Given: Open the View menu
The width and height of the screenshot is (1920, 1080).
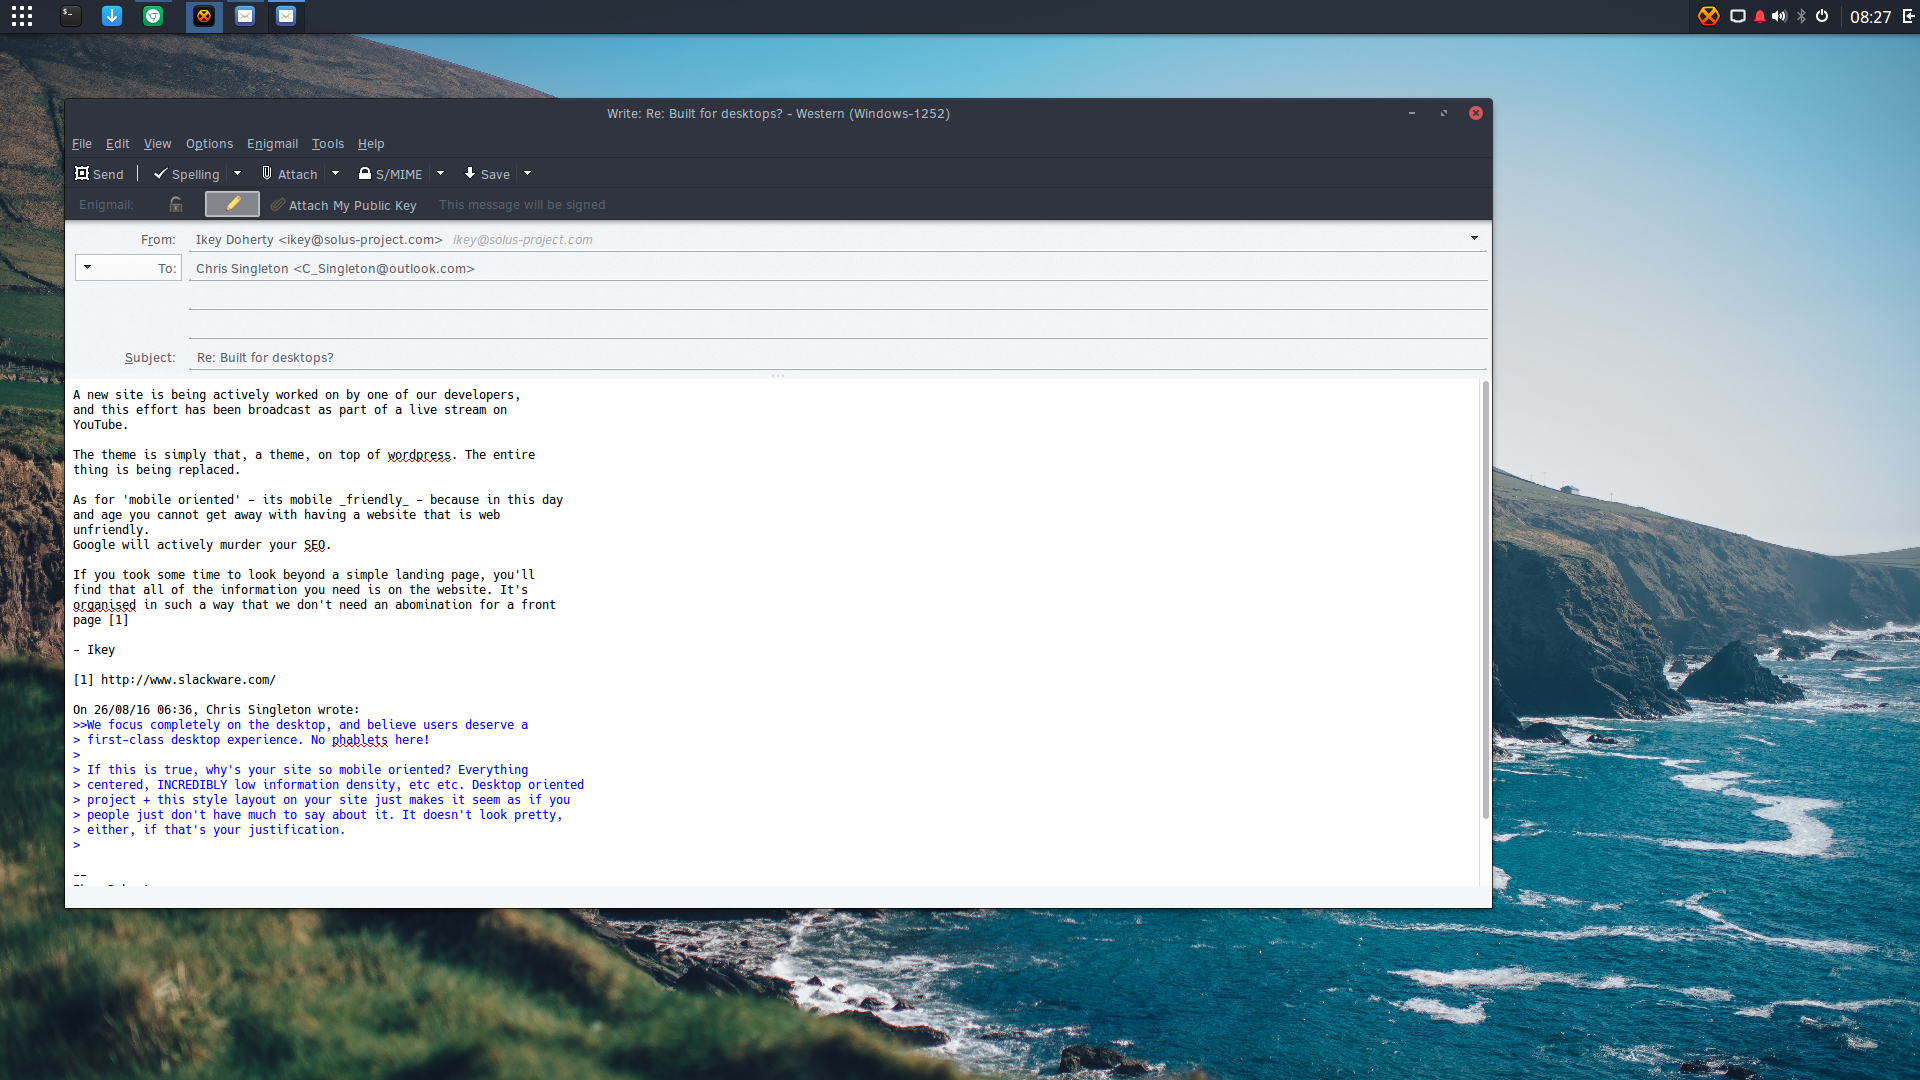Looking at the screenshot, I should pos(157,144).
